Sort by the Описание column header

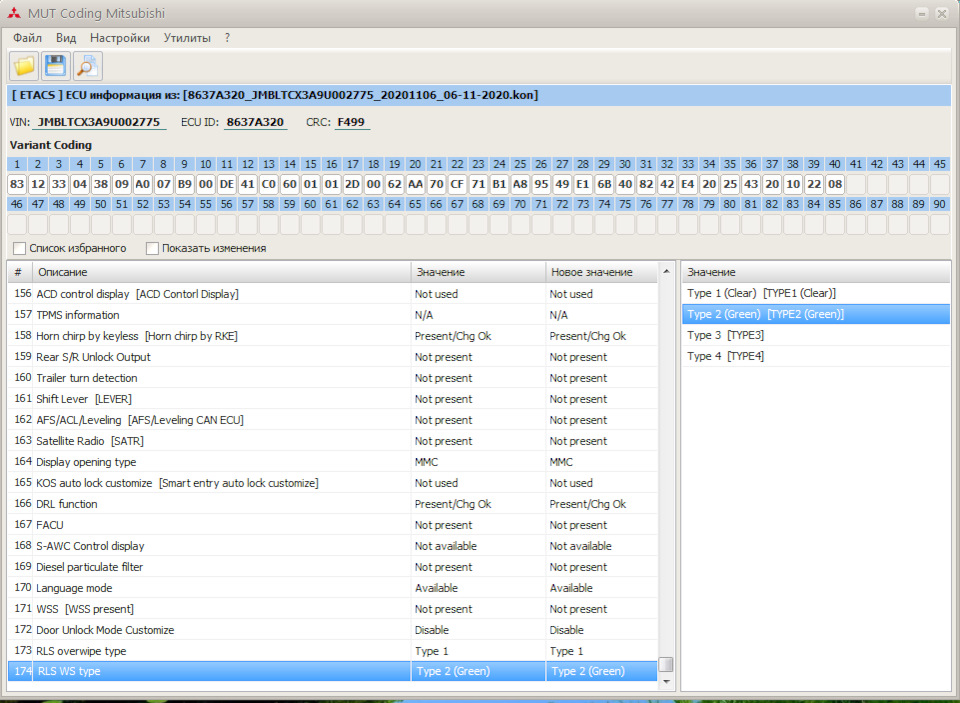point(221,272)
